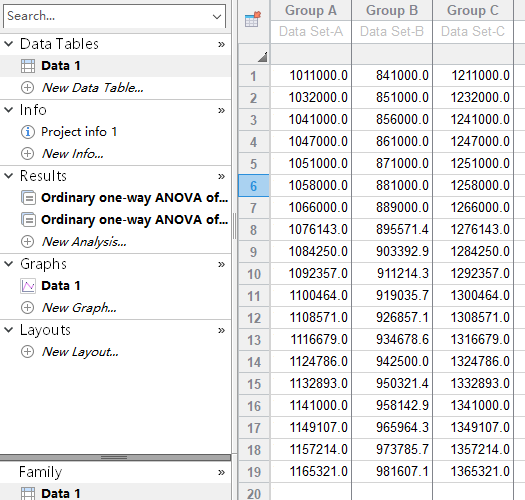Click cell value 1211000.0 in Group C
This screenshot has height=500, width=525.
[473, 76]
